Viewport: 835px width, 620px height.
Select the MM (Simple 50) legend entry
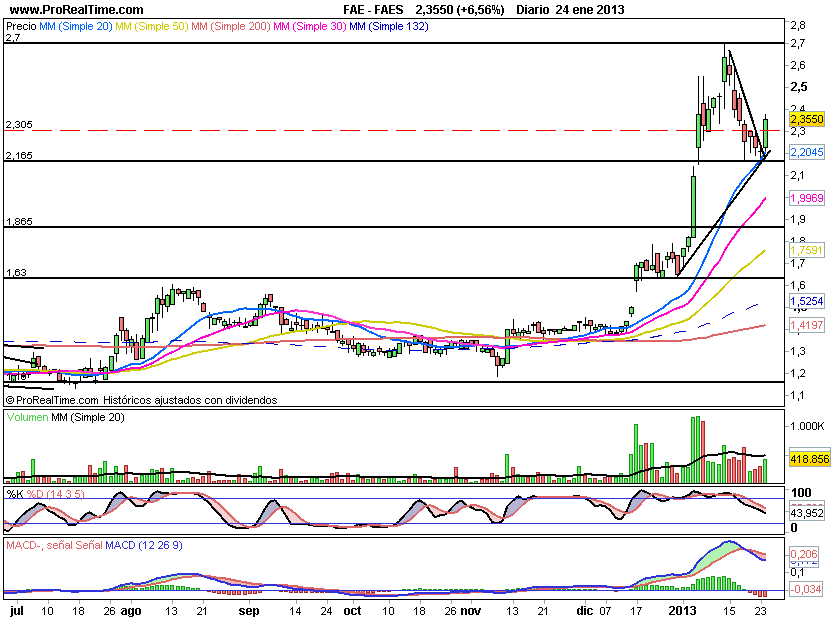[153, 27]
